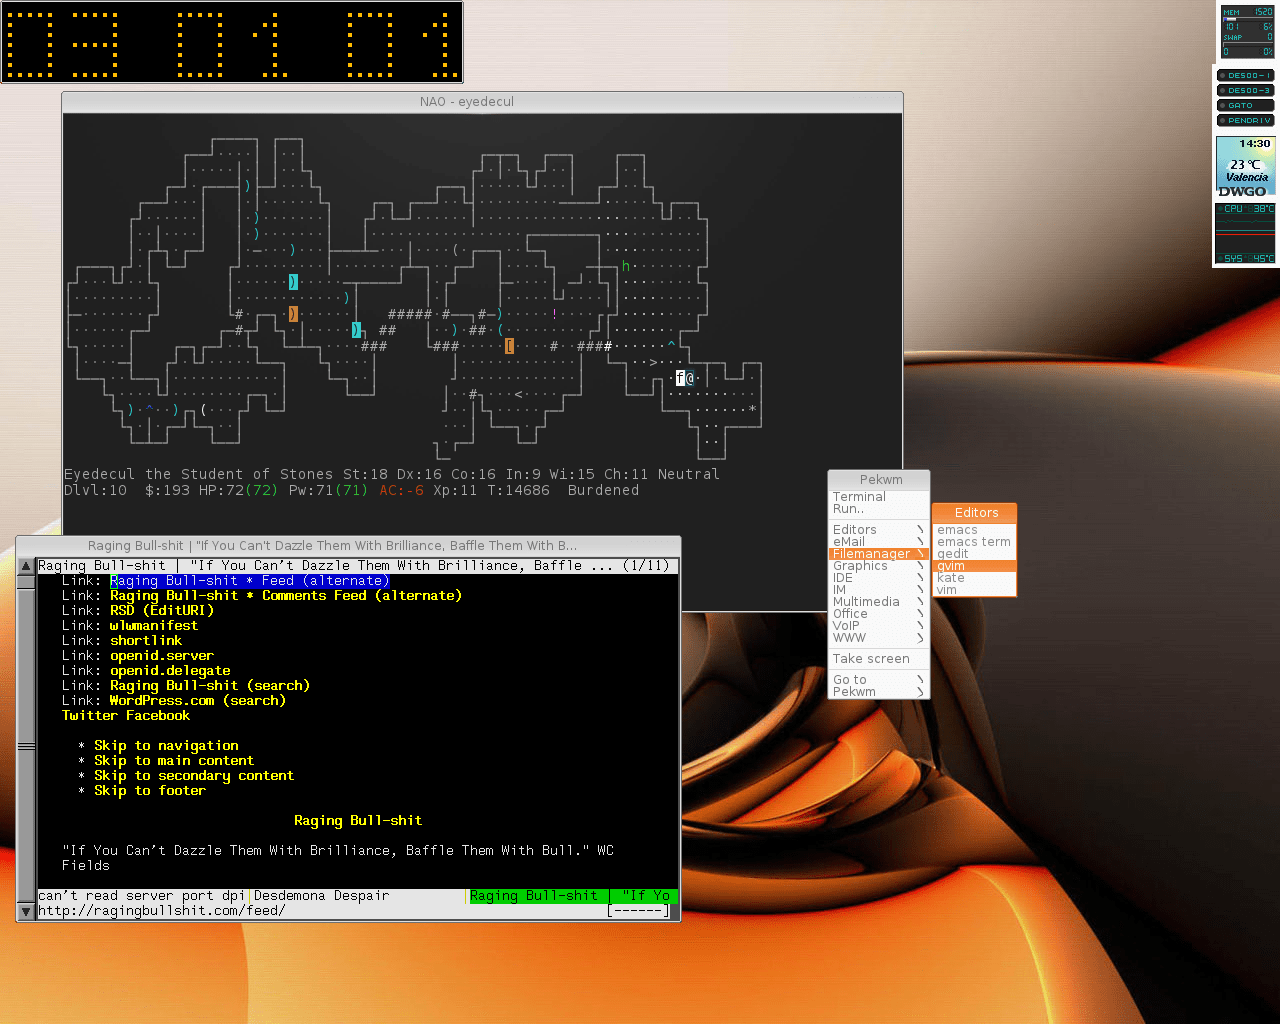
Task: Click the < upstairs symbol on the map
Action: point(518,394)
